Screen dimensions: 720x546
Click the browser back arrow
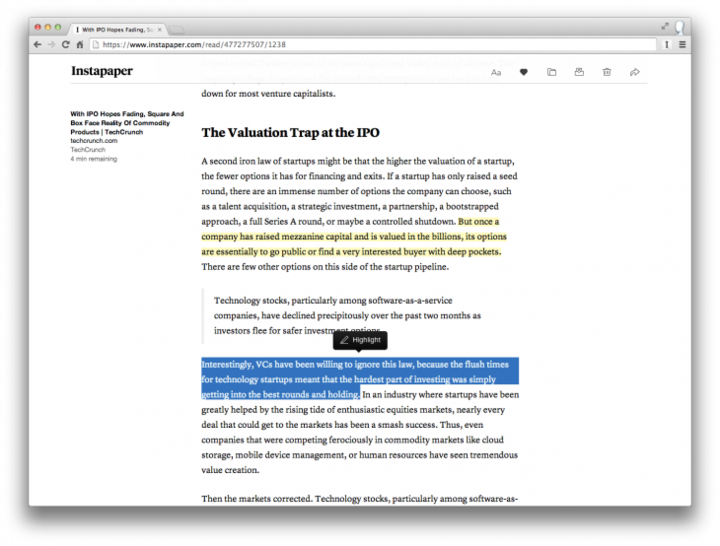click(37, 45)
